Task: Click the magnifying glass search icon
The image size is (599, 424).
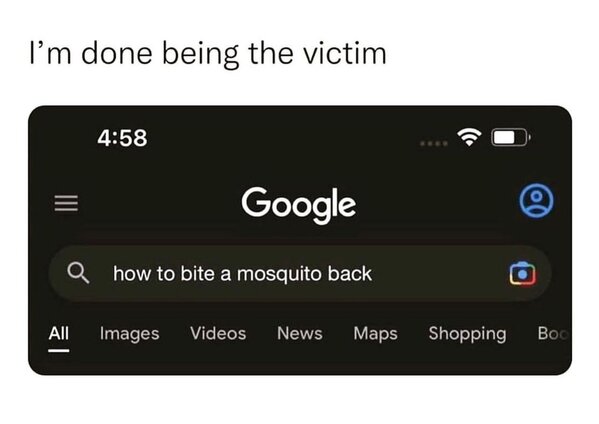Action: click(78, 273)
